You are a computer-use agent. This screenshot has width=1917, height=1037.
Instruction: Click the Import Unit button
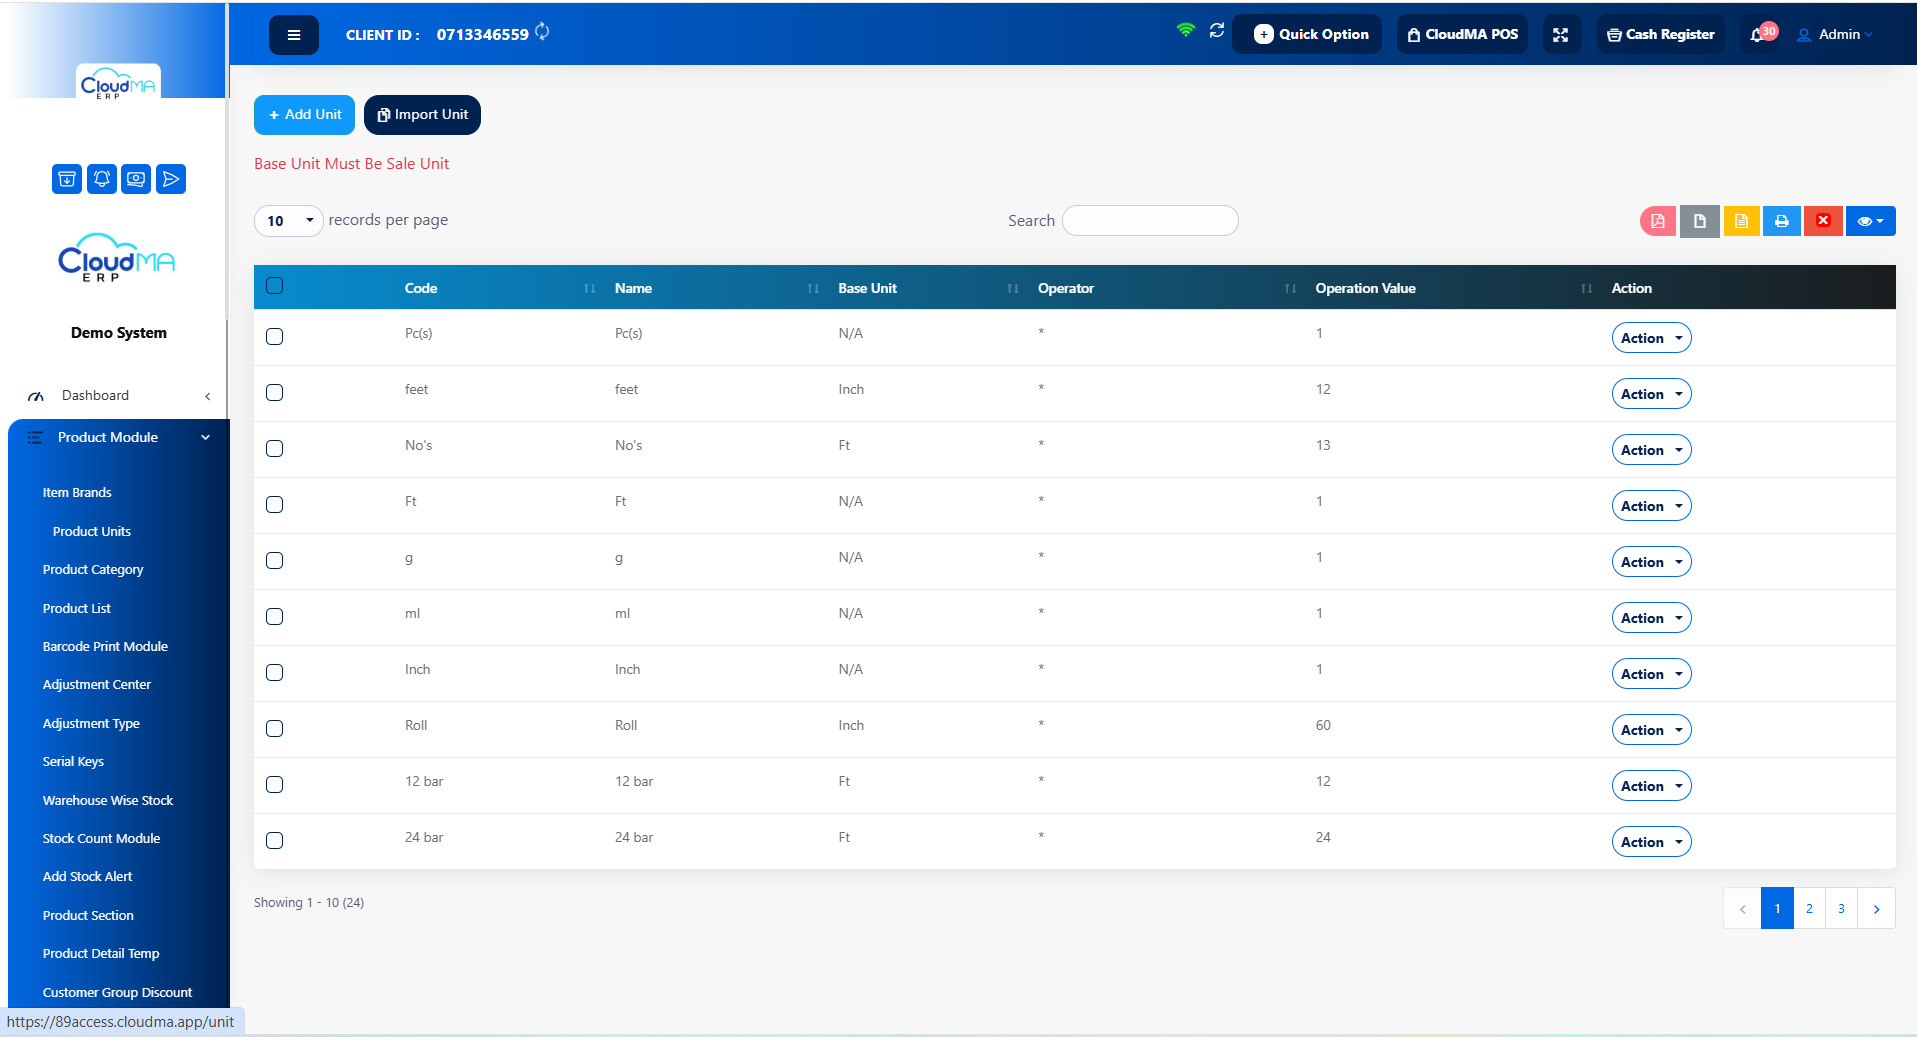click(x=422, y=115)
